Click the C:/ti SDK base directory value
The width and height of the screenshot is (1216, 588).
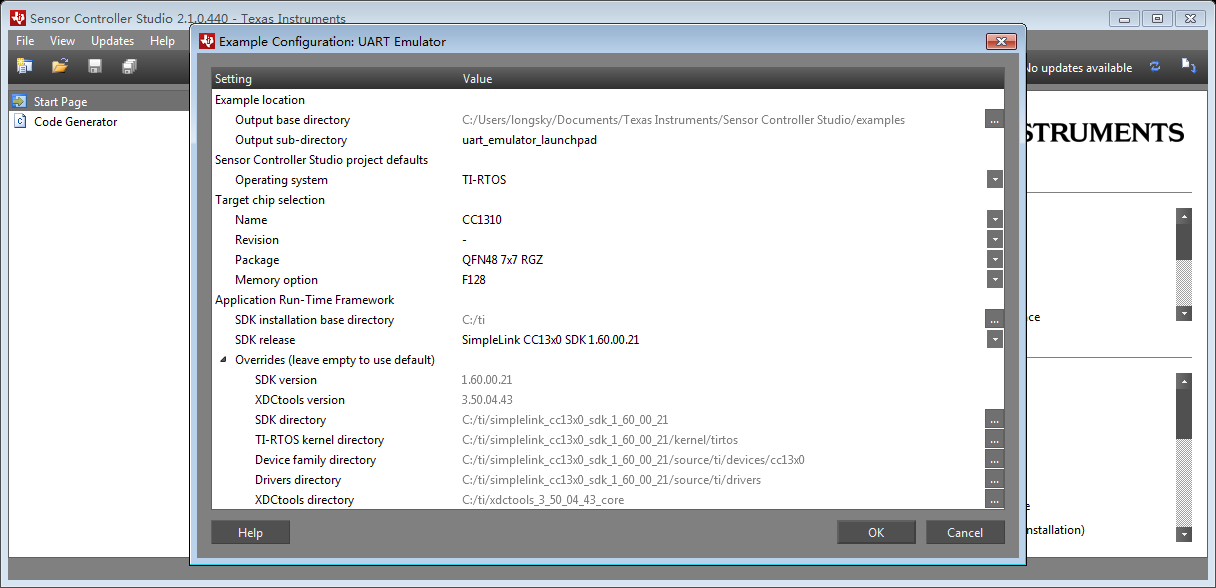pyautogui.click(x=474, y=320)
